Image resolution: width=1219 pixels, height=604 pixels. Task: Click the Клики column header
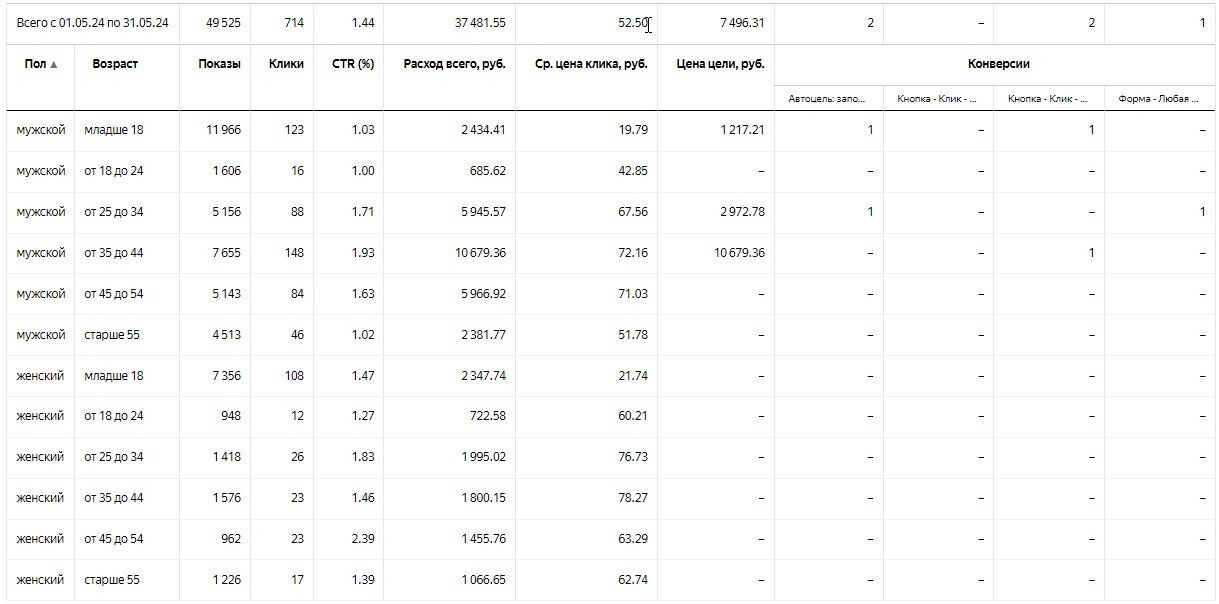pyautogui.click(x=286, y=64)
